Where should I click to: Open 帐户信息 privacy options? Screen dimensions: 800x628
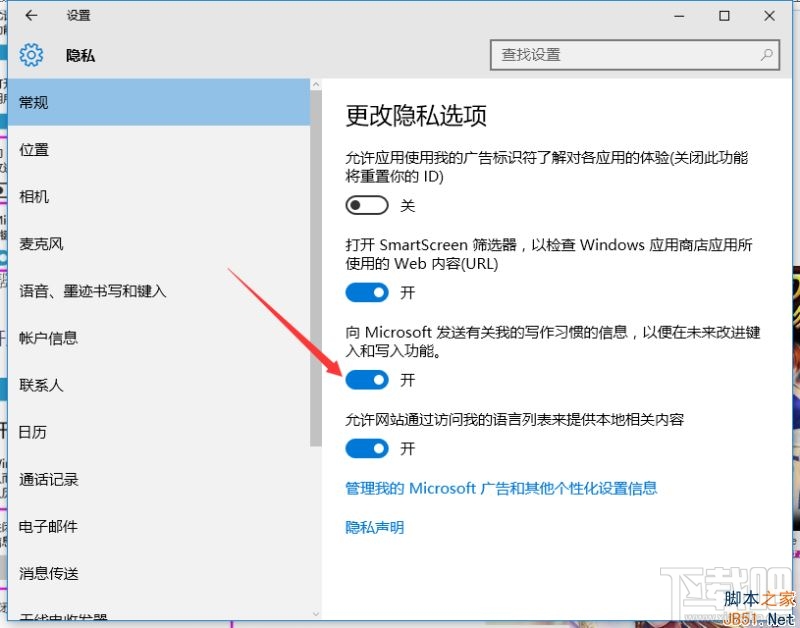click(x=50, y=337)
